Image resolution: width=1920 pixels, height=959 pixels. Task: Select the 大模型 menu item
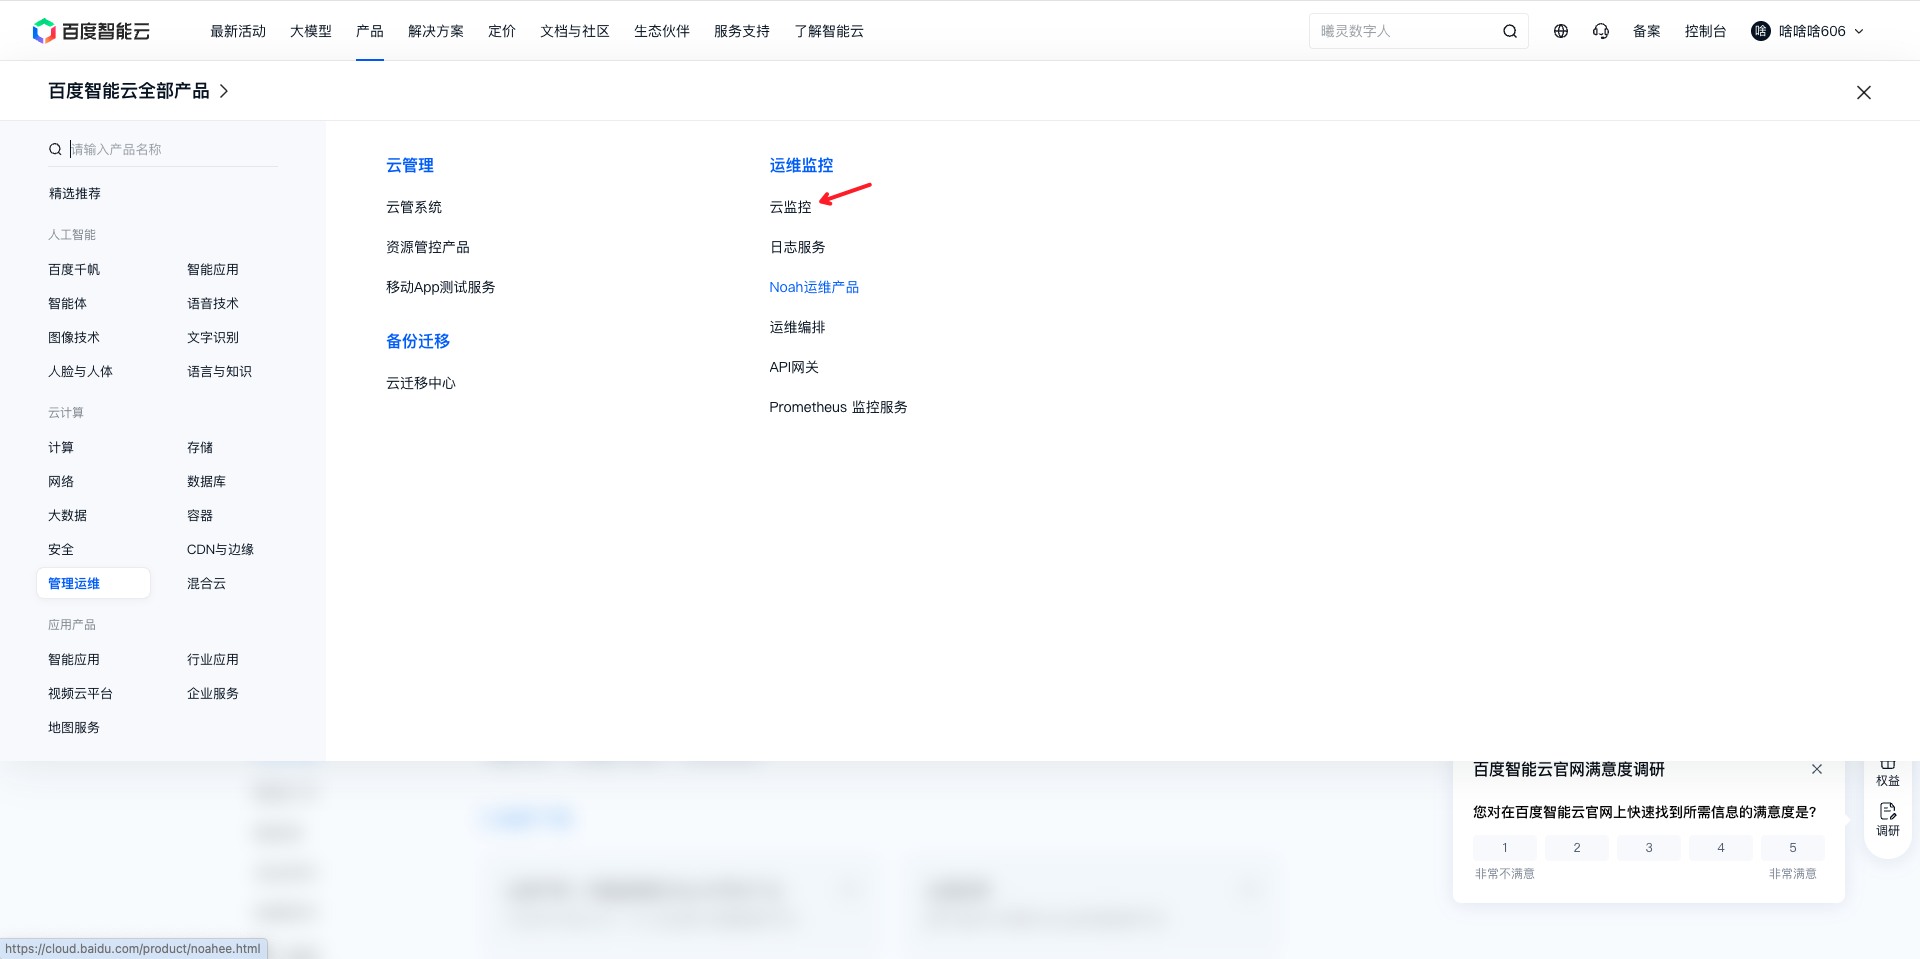point(311,31)
